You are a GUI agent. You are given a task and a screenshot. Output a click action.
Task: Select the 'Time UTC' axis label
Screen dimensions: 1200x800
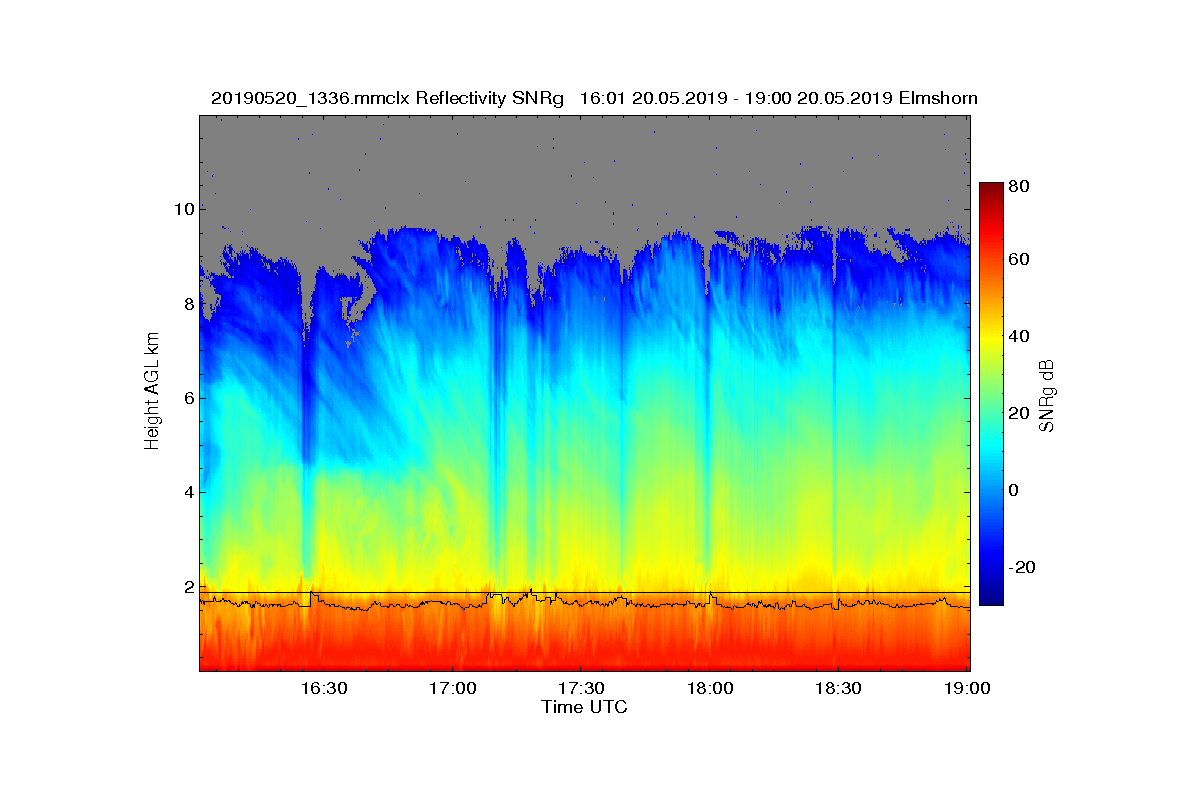[x=585, y=707]
